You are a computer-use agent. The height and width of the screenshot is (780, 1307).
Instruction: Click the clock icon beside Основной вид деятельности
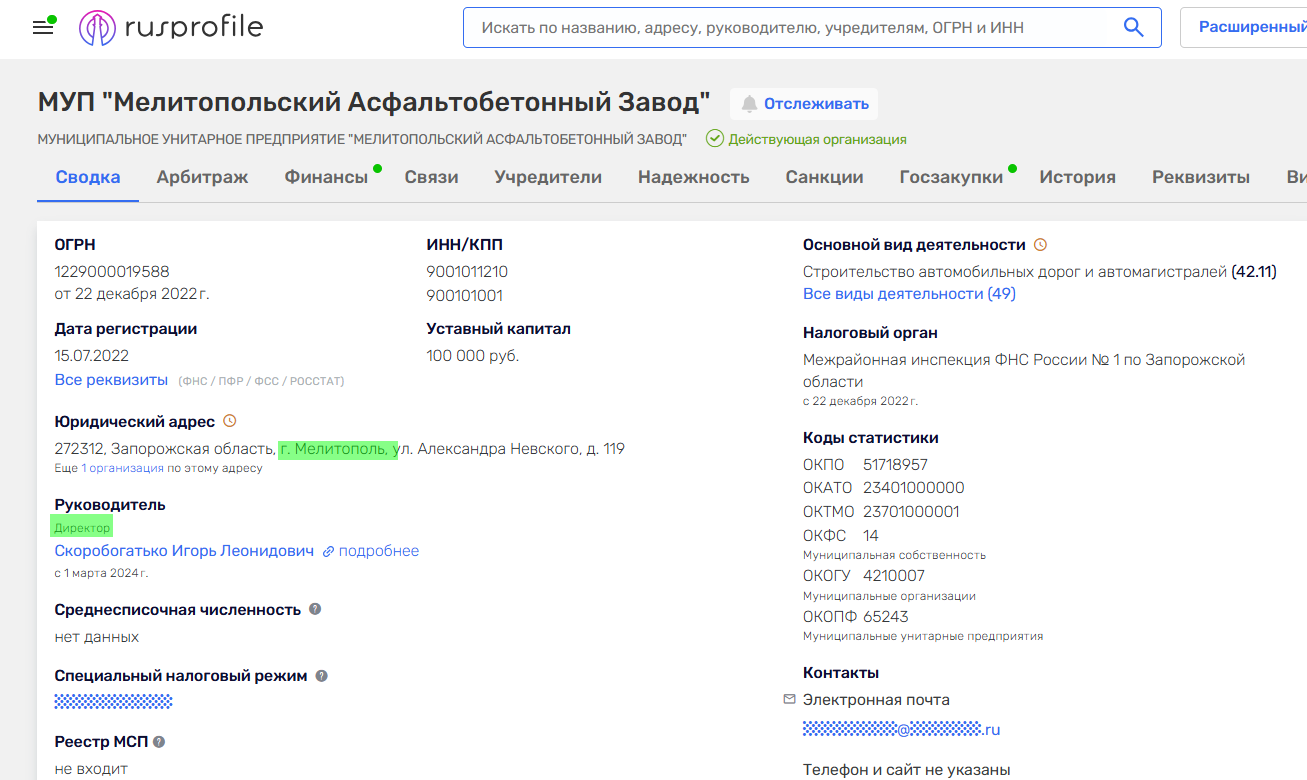[1040, 245]
